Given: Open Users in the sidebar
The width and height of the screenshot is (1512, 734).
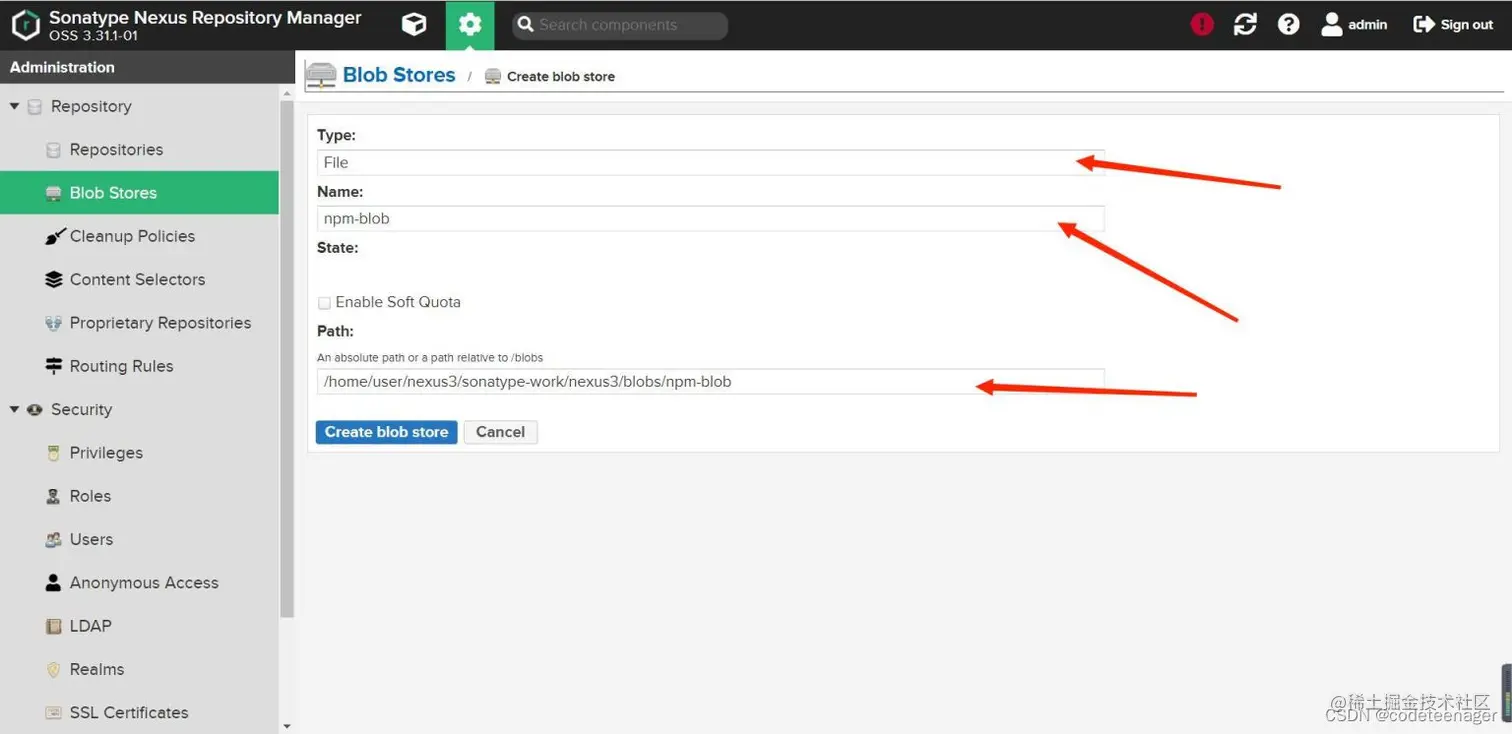Looking at the screenshot, I should pyautogui.click(x=139, y=539).
